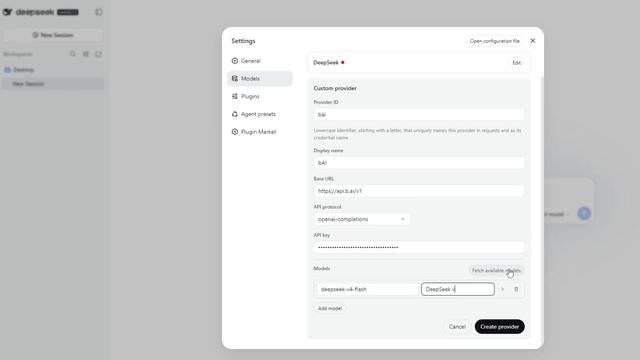Focus the API key field
The height and width of the screenshot is (360, 640).
[x=419, y=247]
